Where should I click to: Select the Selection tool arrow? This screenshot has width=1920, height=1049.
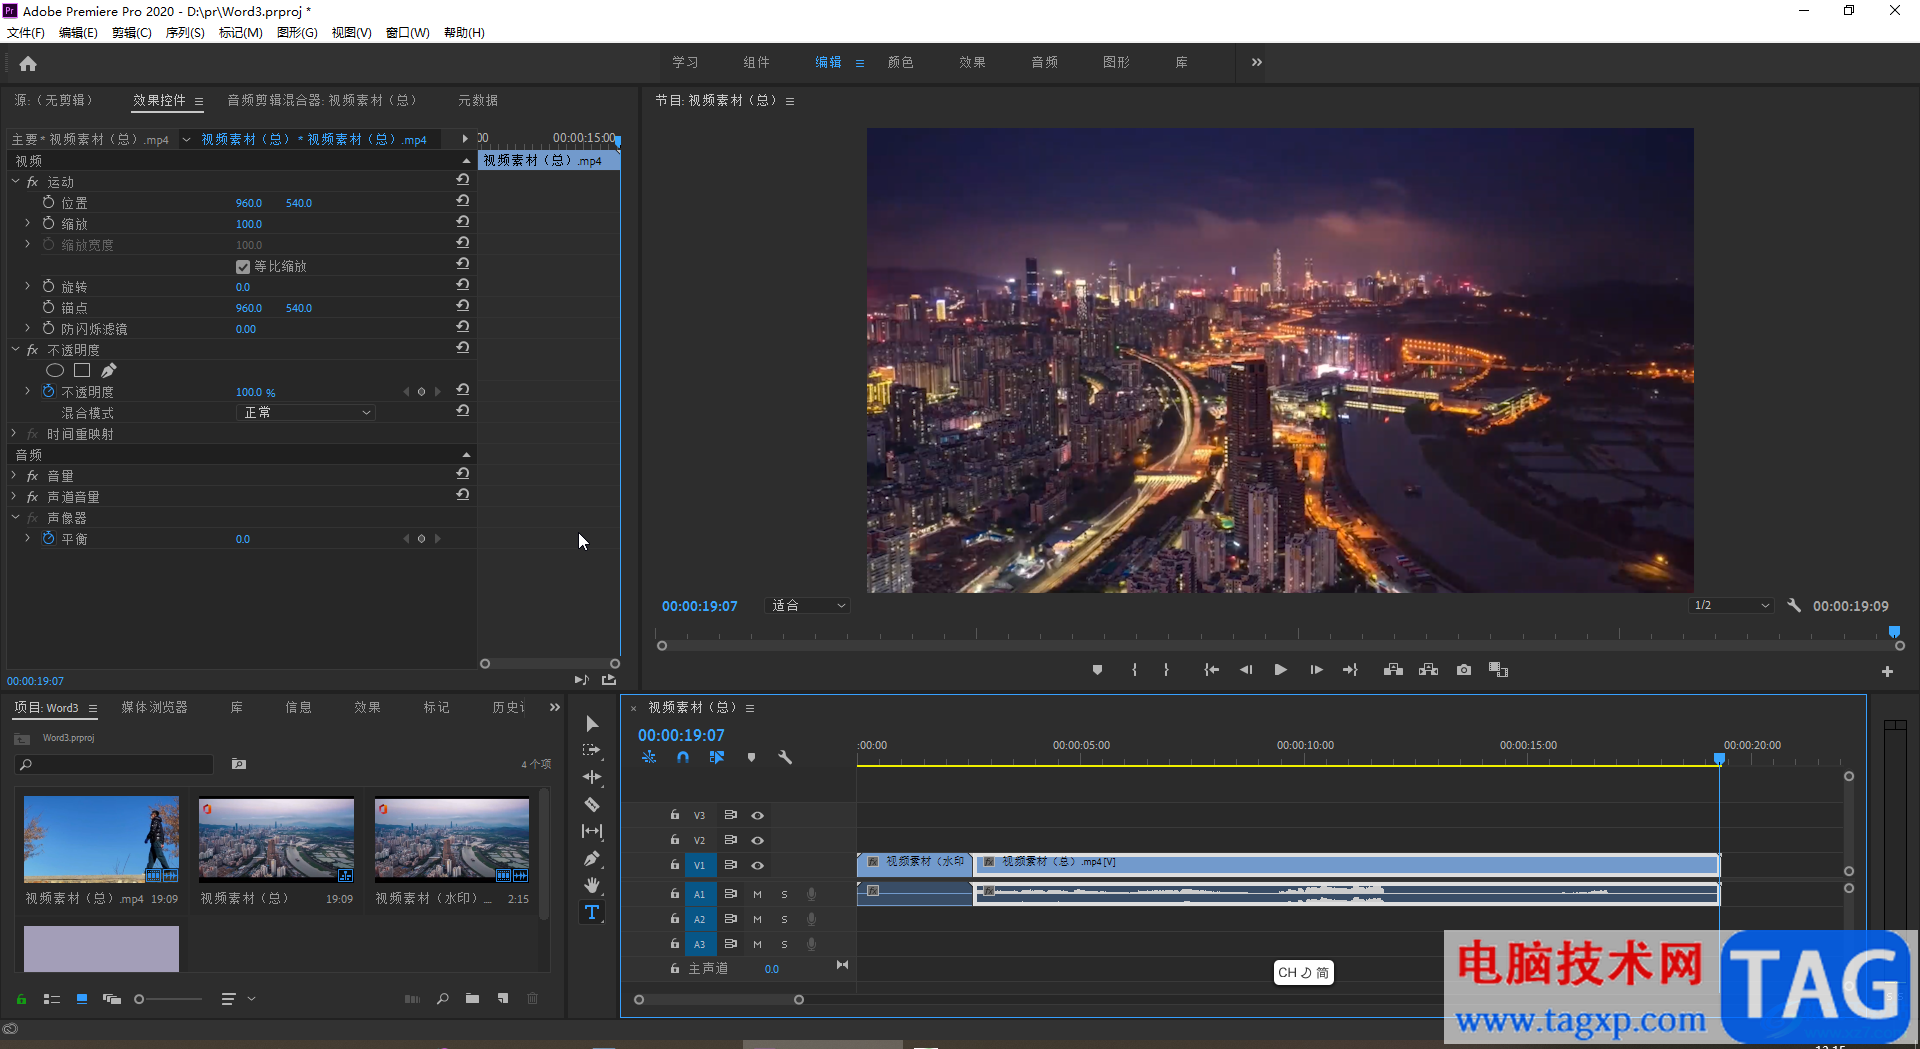592,723
